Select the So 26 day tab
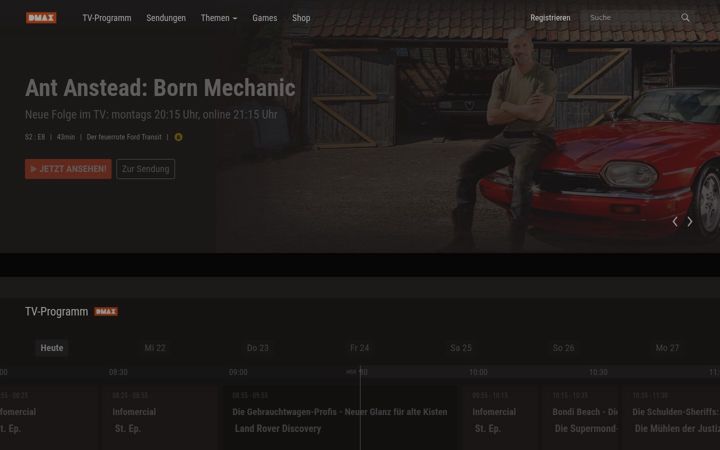The width and height of the screenshot is (720, 450). [x=563, y=348]
